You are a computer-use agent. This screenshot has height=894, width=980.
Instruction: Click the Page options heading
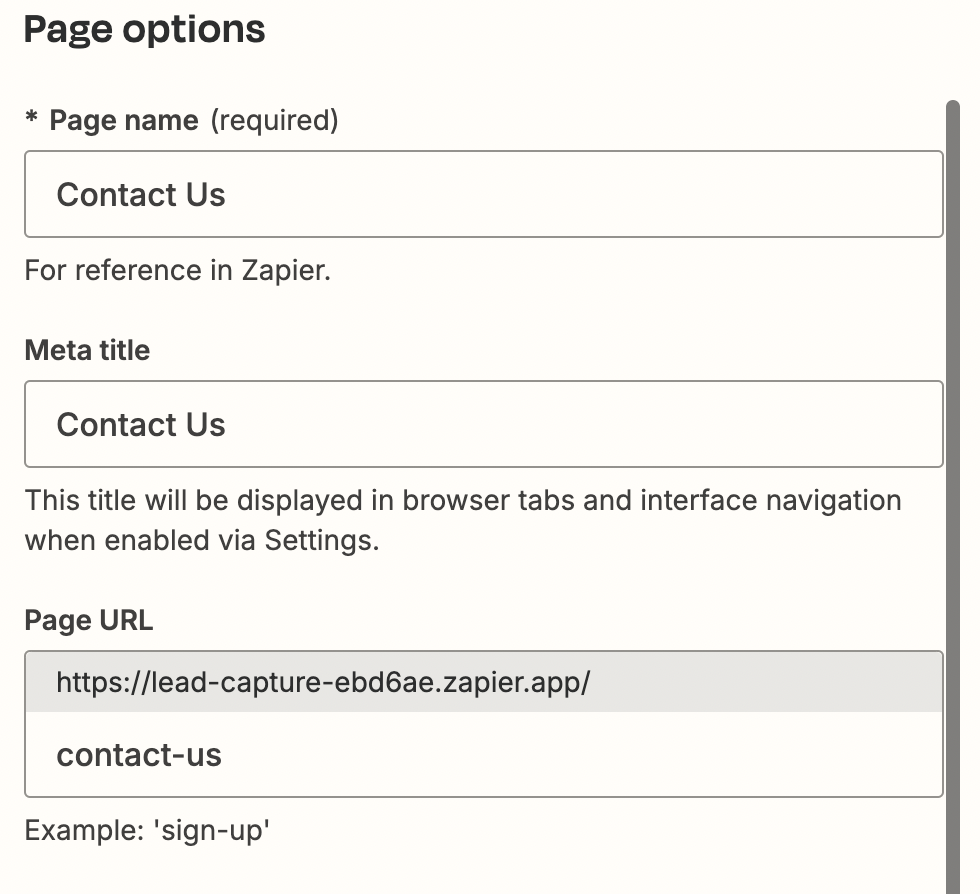coord(144,30)
